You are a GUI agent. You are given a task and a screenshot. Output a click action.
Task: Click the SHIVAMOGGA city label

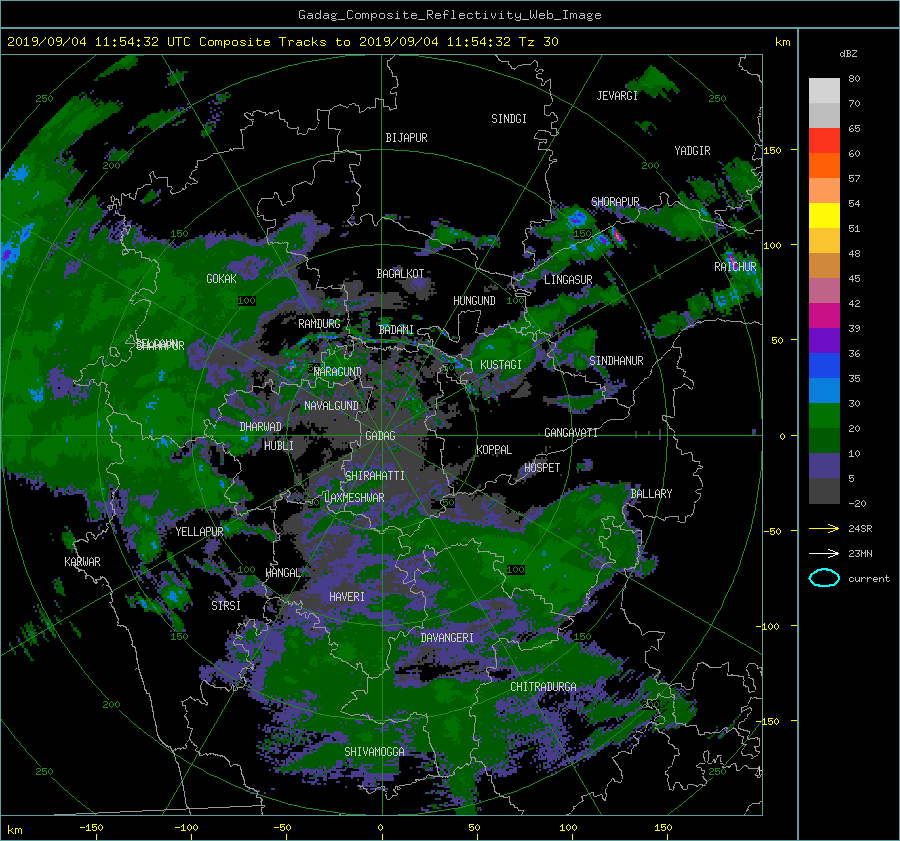374,752
